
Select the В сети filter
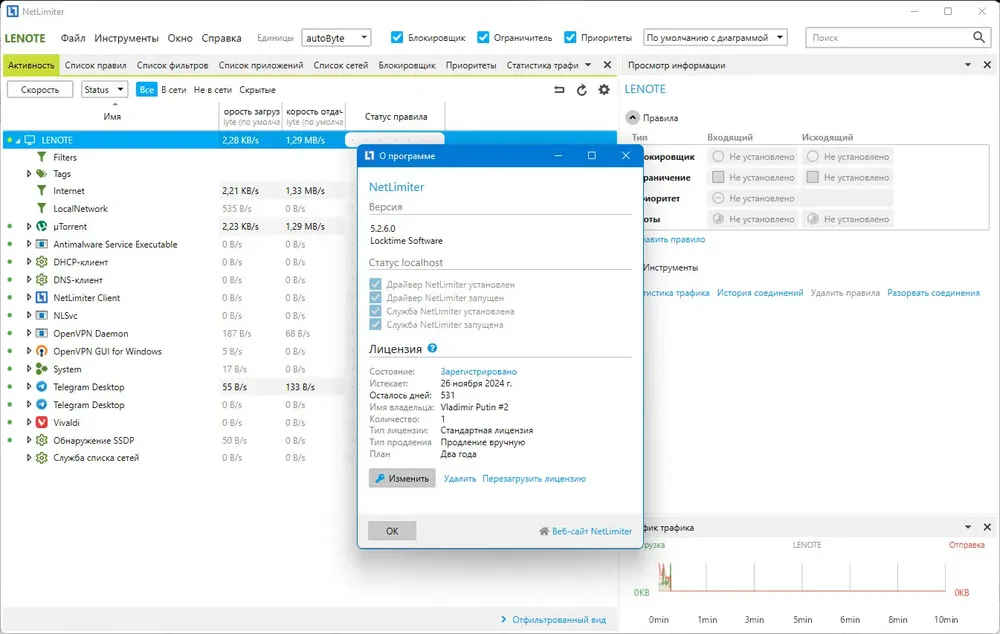(173, 90)
